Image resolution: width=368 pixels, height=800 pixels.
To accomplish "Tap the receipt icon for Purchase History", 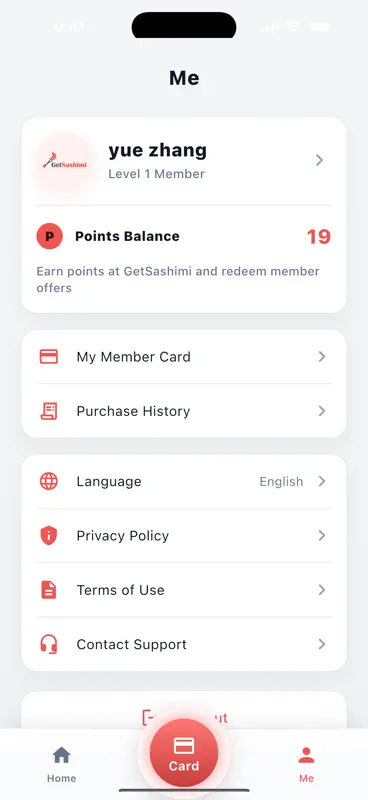I will click(49, 411).
